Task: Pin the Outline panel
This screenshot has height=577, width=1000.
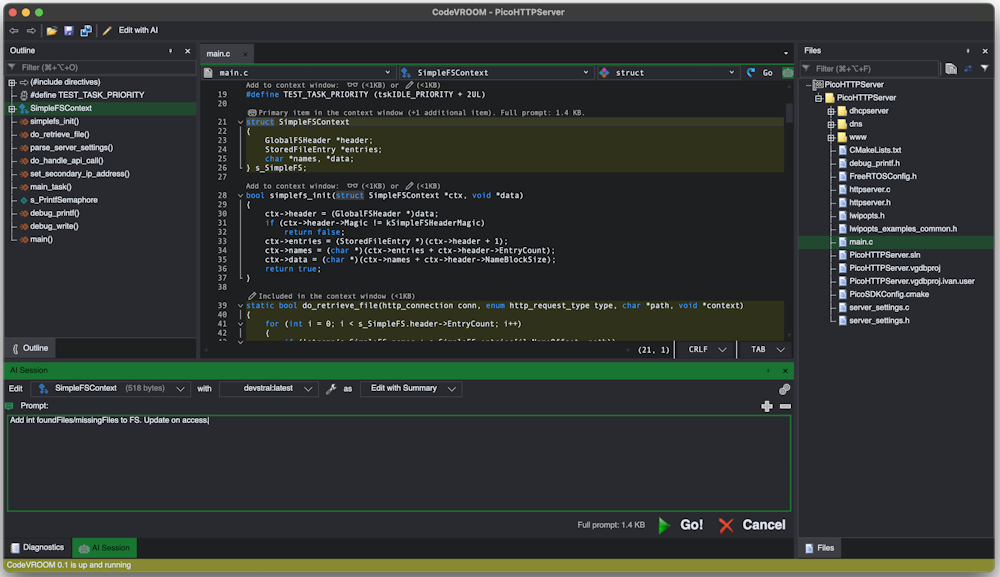Action: coord(170,51)
